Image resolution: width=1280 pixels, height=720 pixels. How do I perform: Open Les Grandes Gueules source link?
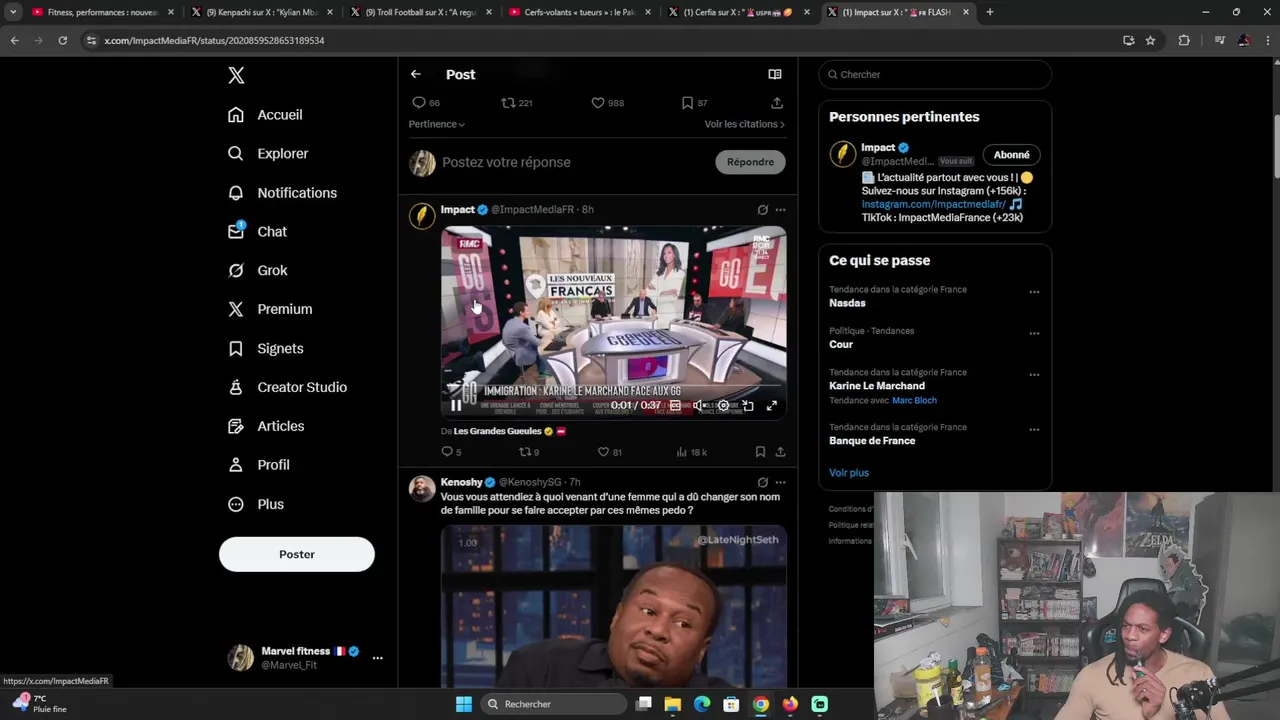tap(497, 431)
